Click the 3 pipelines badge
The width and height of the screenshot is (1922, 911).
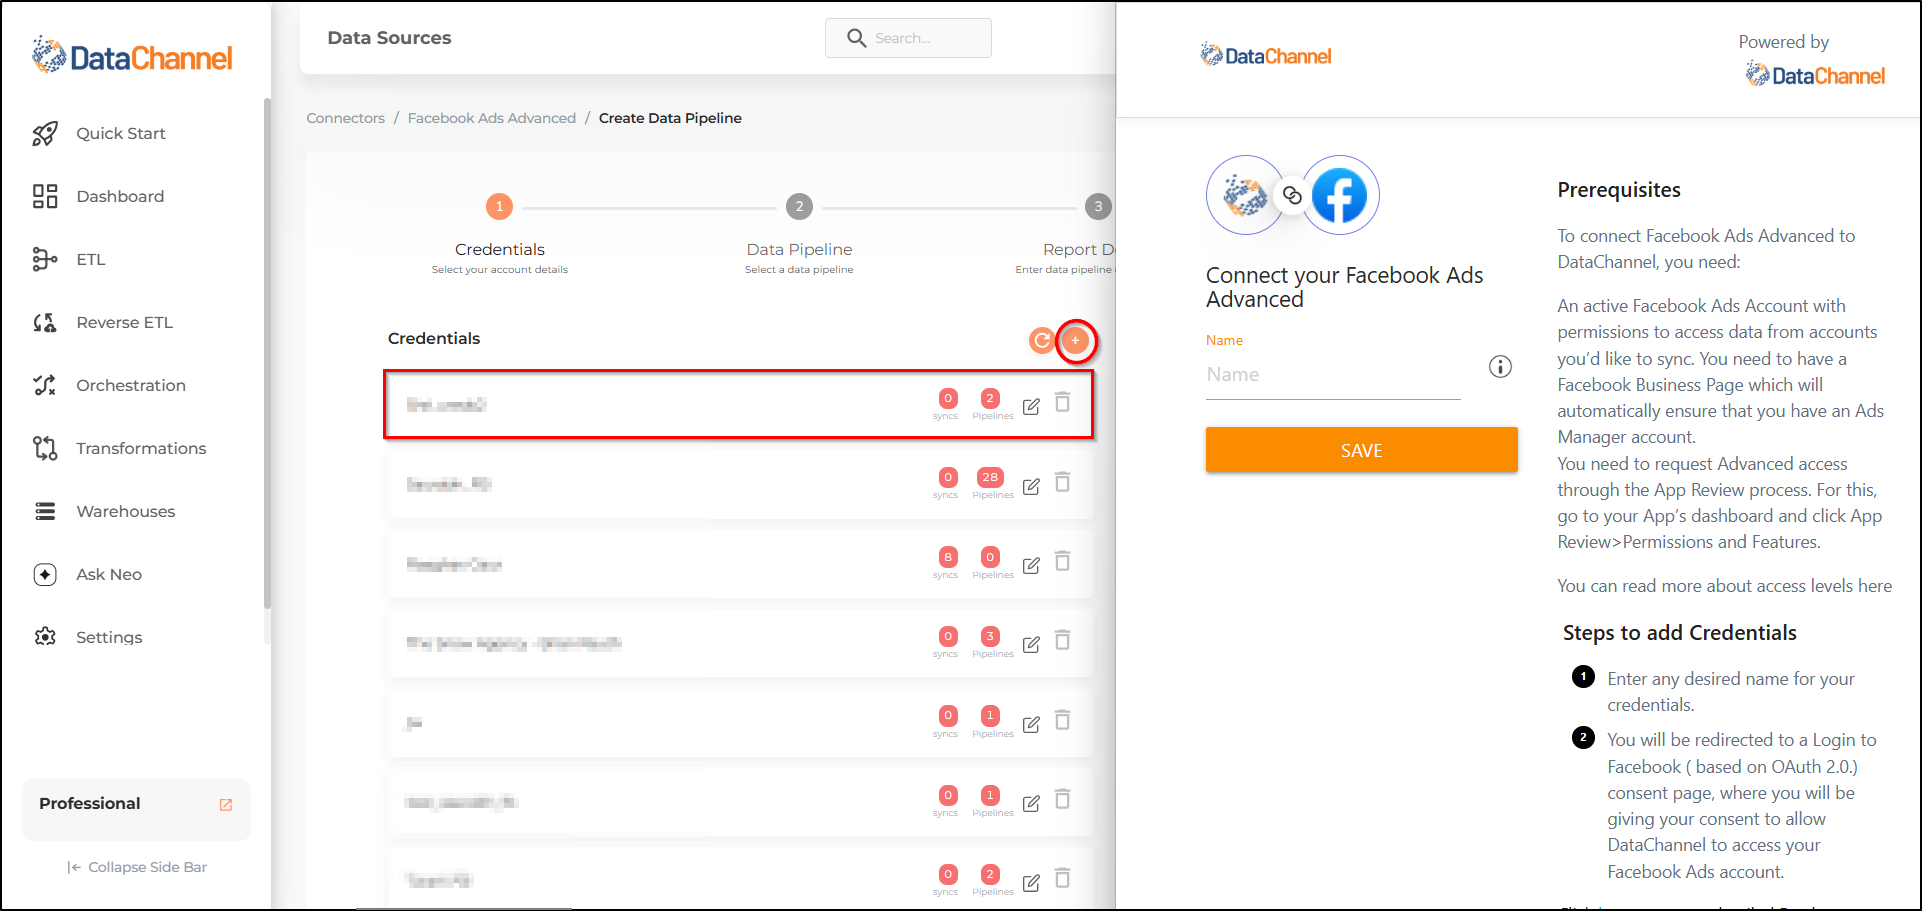pos(990,636)
